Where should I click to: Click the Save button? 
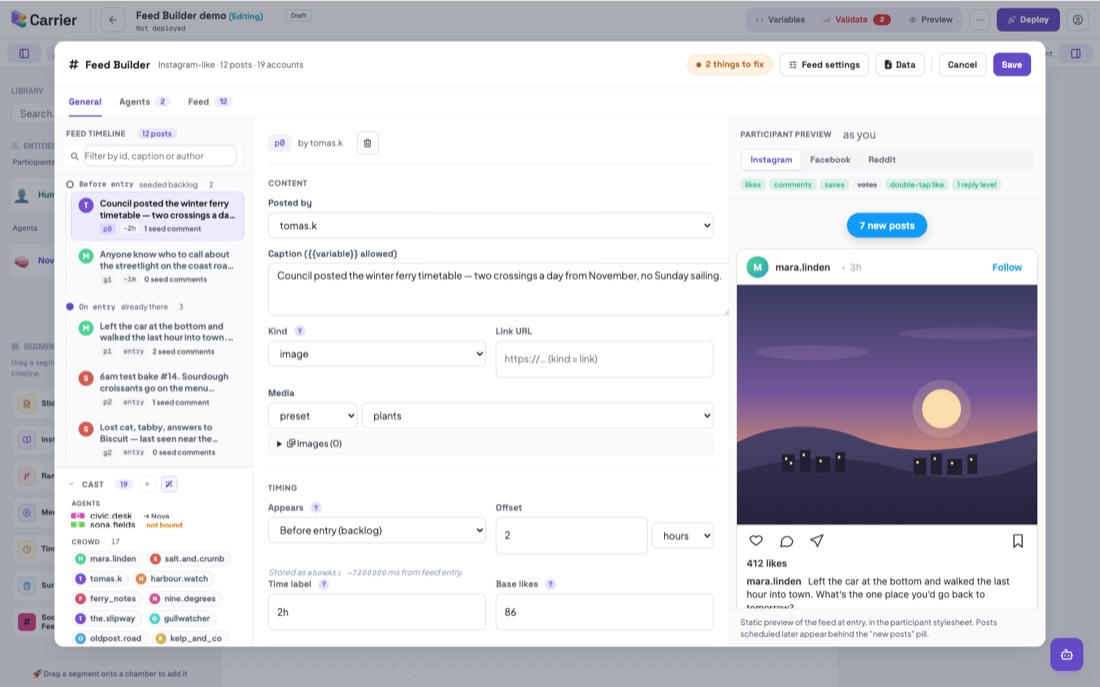1012,65
